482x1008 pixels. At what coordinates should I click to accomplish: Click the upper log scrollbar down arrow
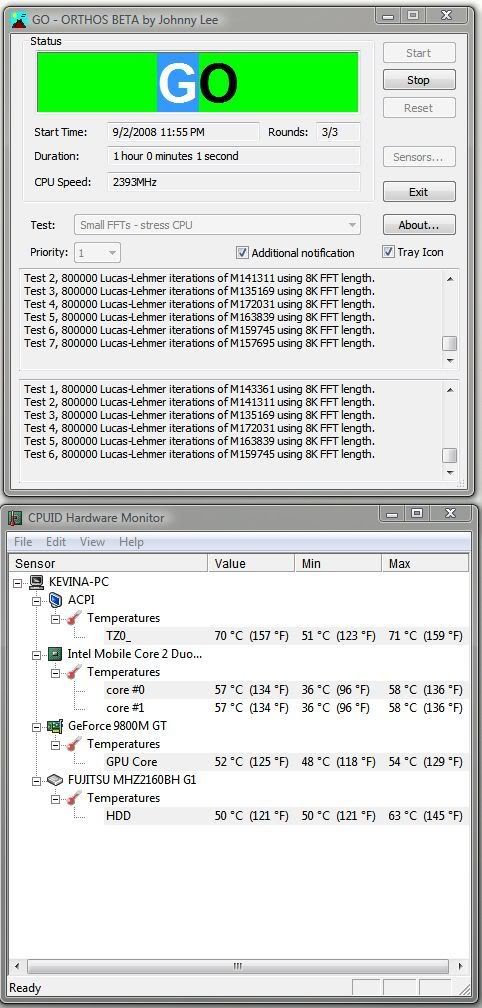coord(450,361)
